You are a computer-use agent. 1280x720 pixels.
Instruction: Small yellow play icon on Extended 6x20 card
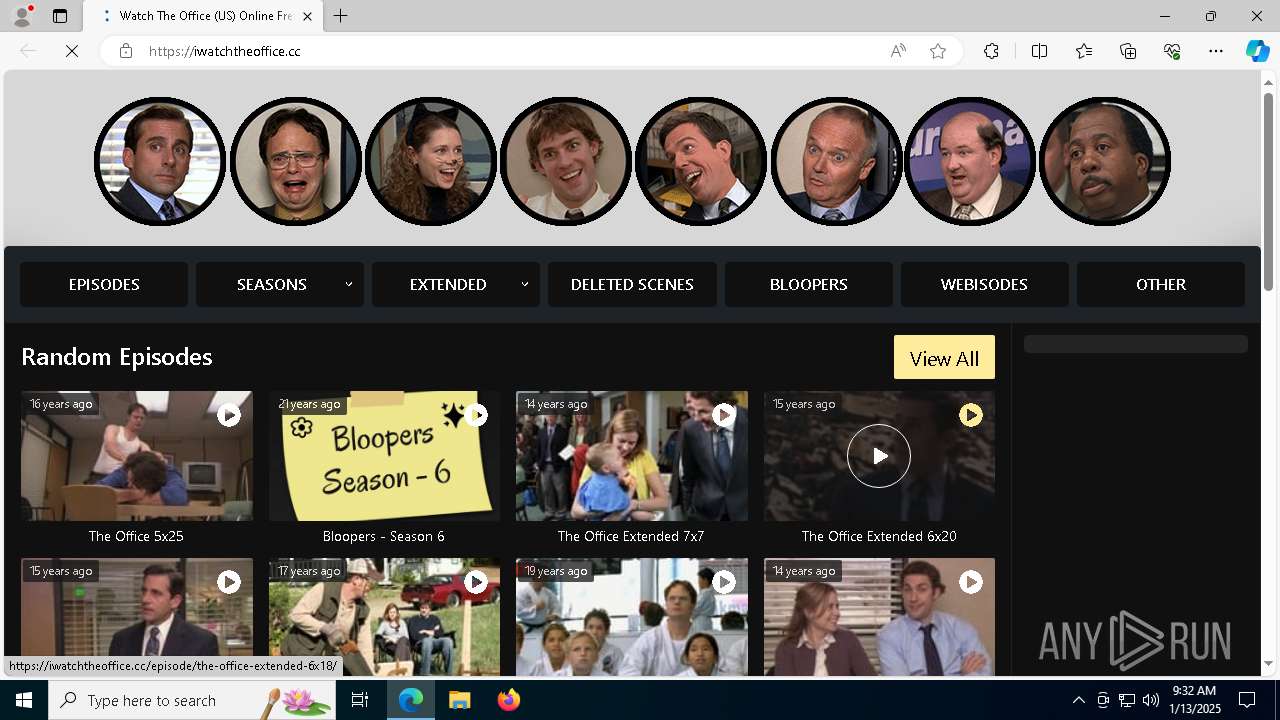tap(971, 414)
